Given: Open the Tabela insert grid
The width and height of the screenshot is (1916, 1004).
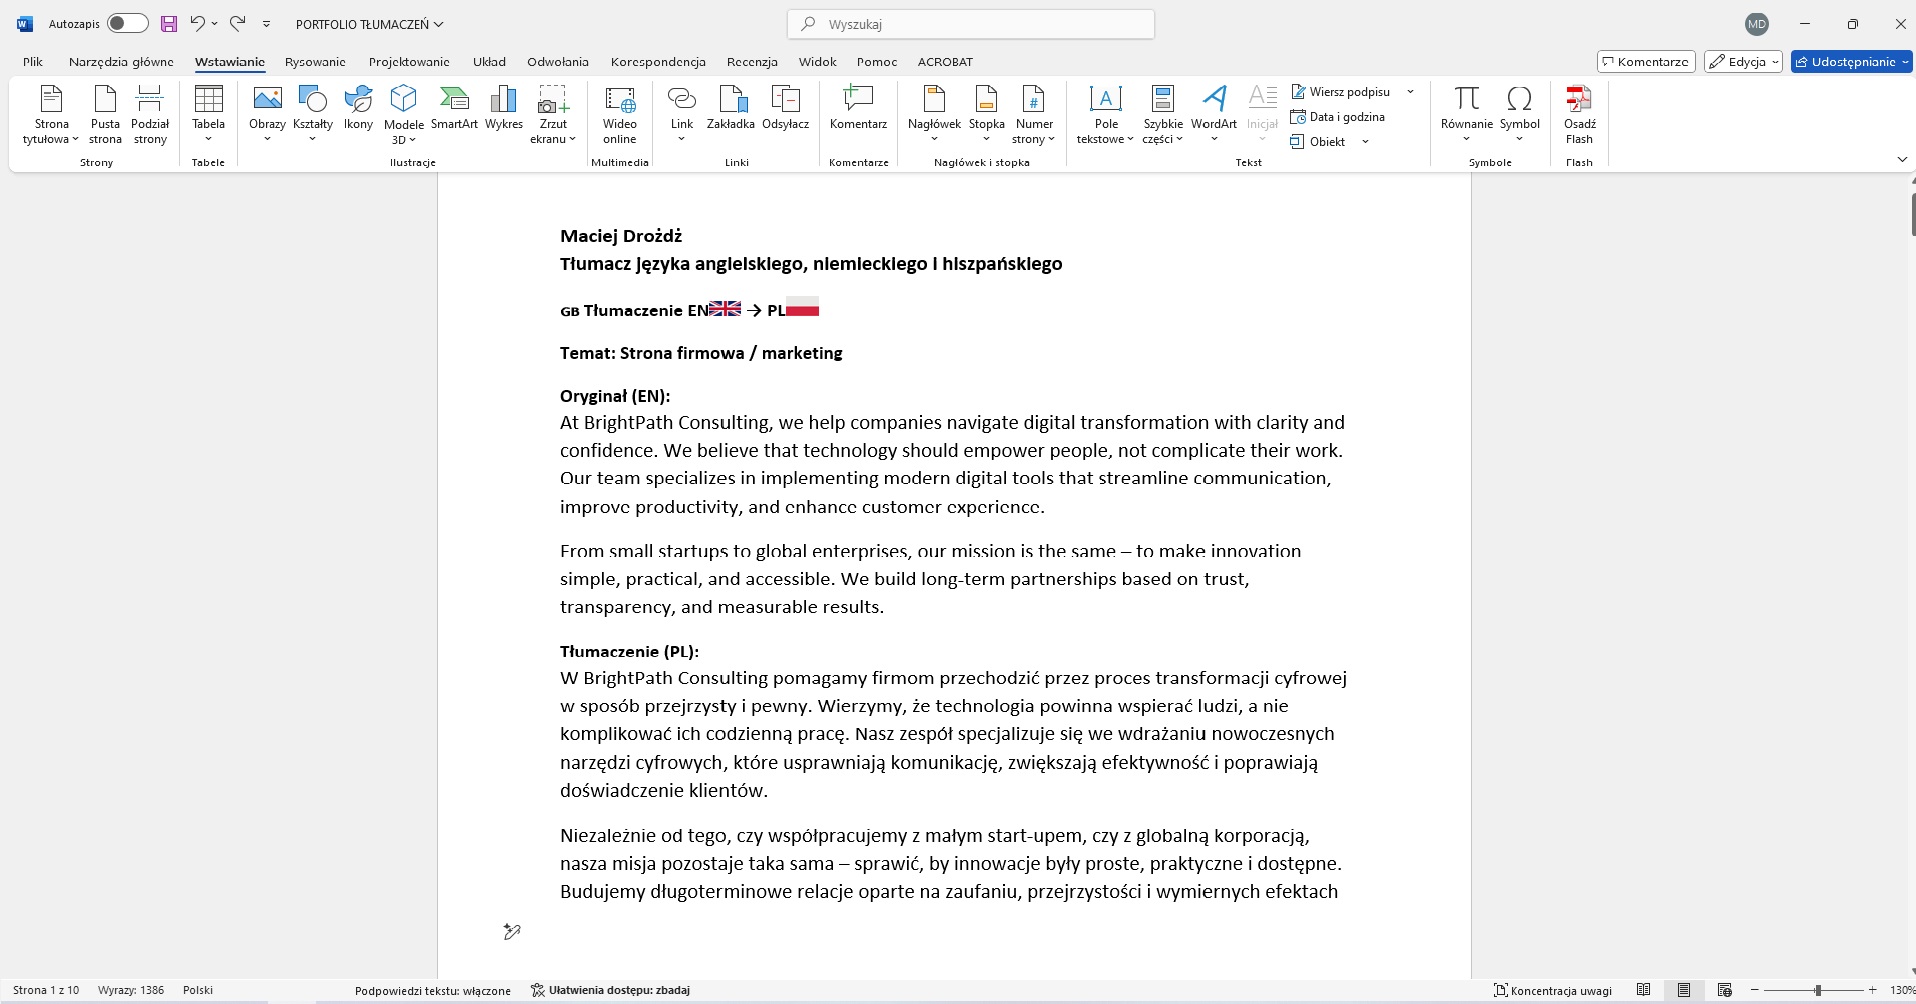Looking at the screenshot, I should pos(208,115).
